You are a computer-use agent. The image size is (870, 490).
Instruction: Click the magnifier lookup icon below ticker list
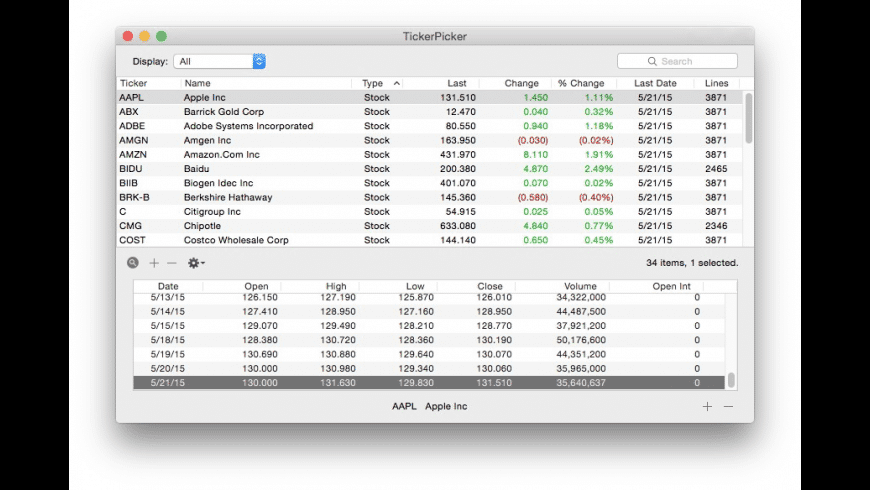tap(133, 262)
